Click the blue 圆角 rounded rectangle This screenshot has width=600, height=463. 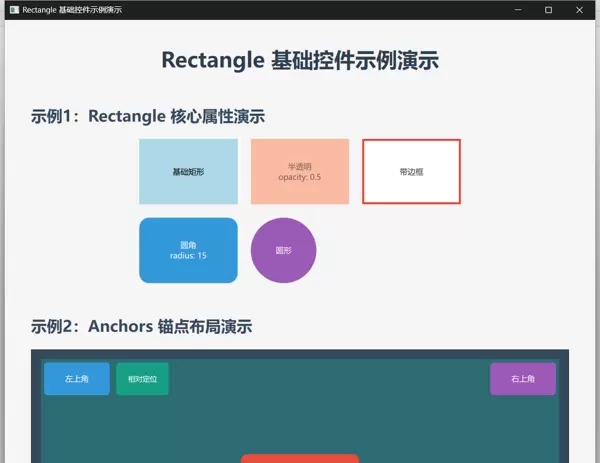(188, 250)
